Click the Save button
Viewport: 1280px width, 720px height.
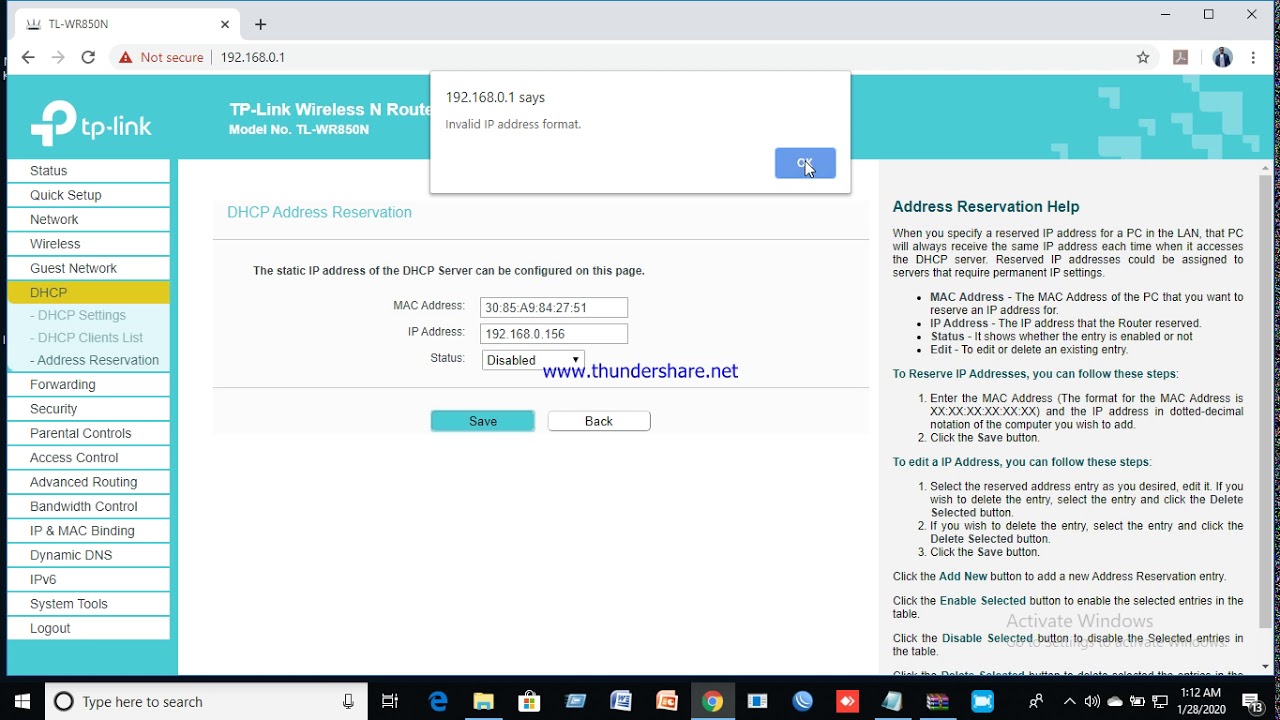tap(483, 421)
